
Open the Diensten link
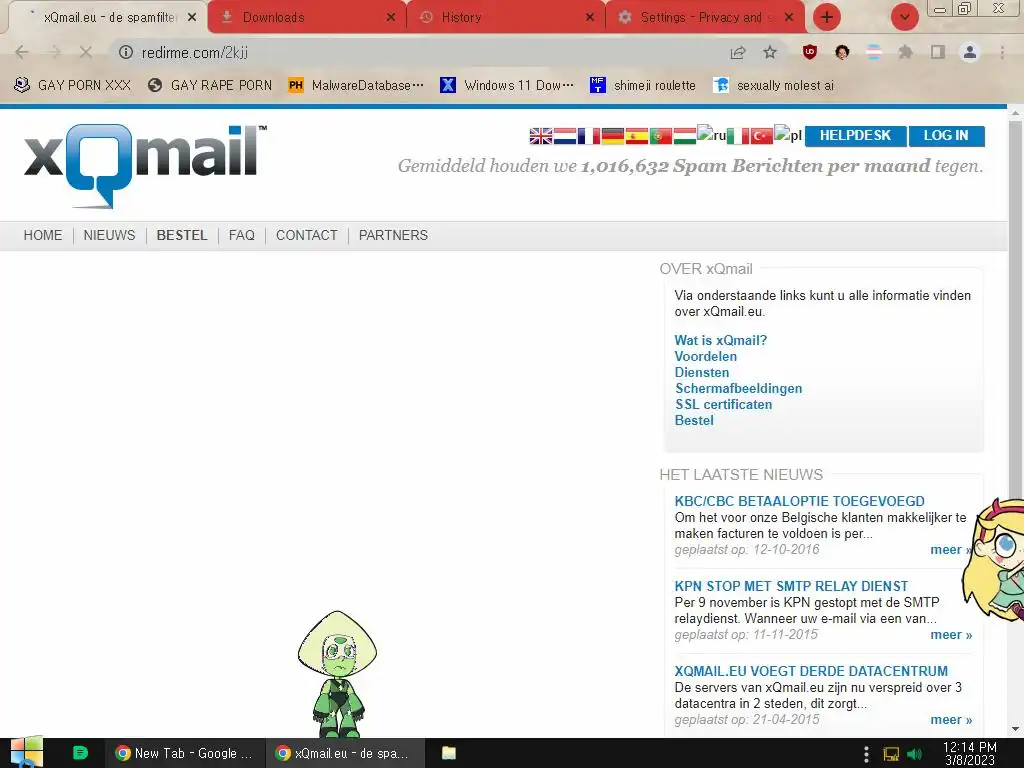click(701, 372)
